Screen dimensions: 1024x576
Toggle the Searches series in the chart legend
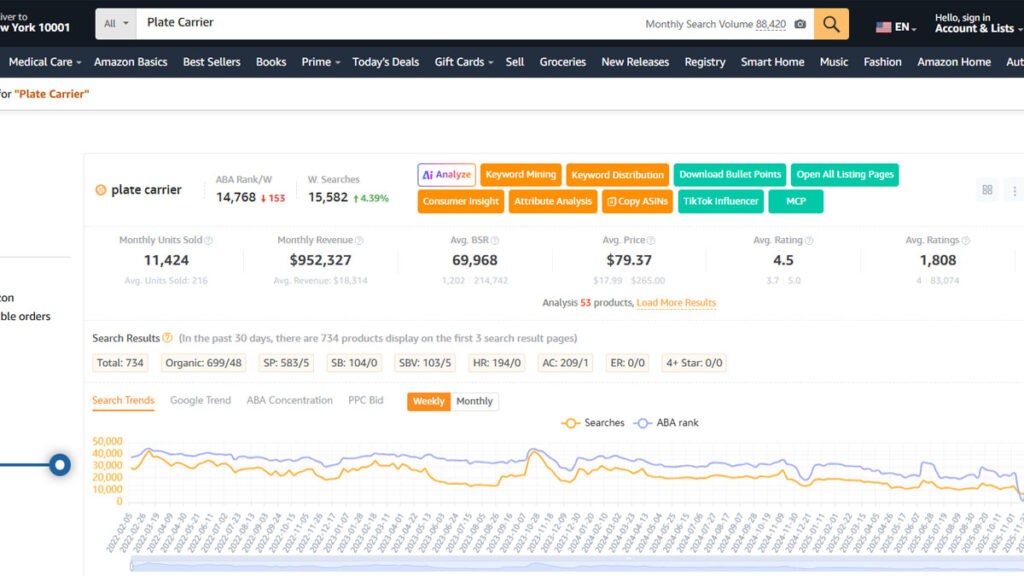593,422
